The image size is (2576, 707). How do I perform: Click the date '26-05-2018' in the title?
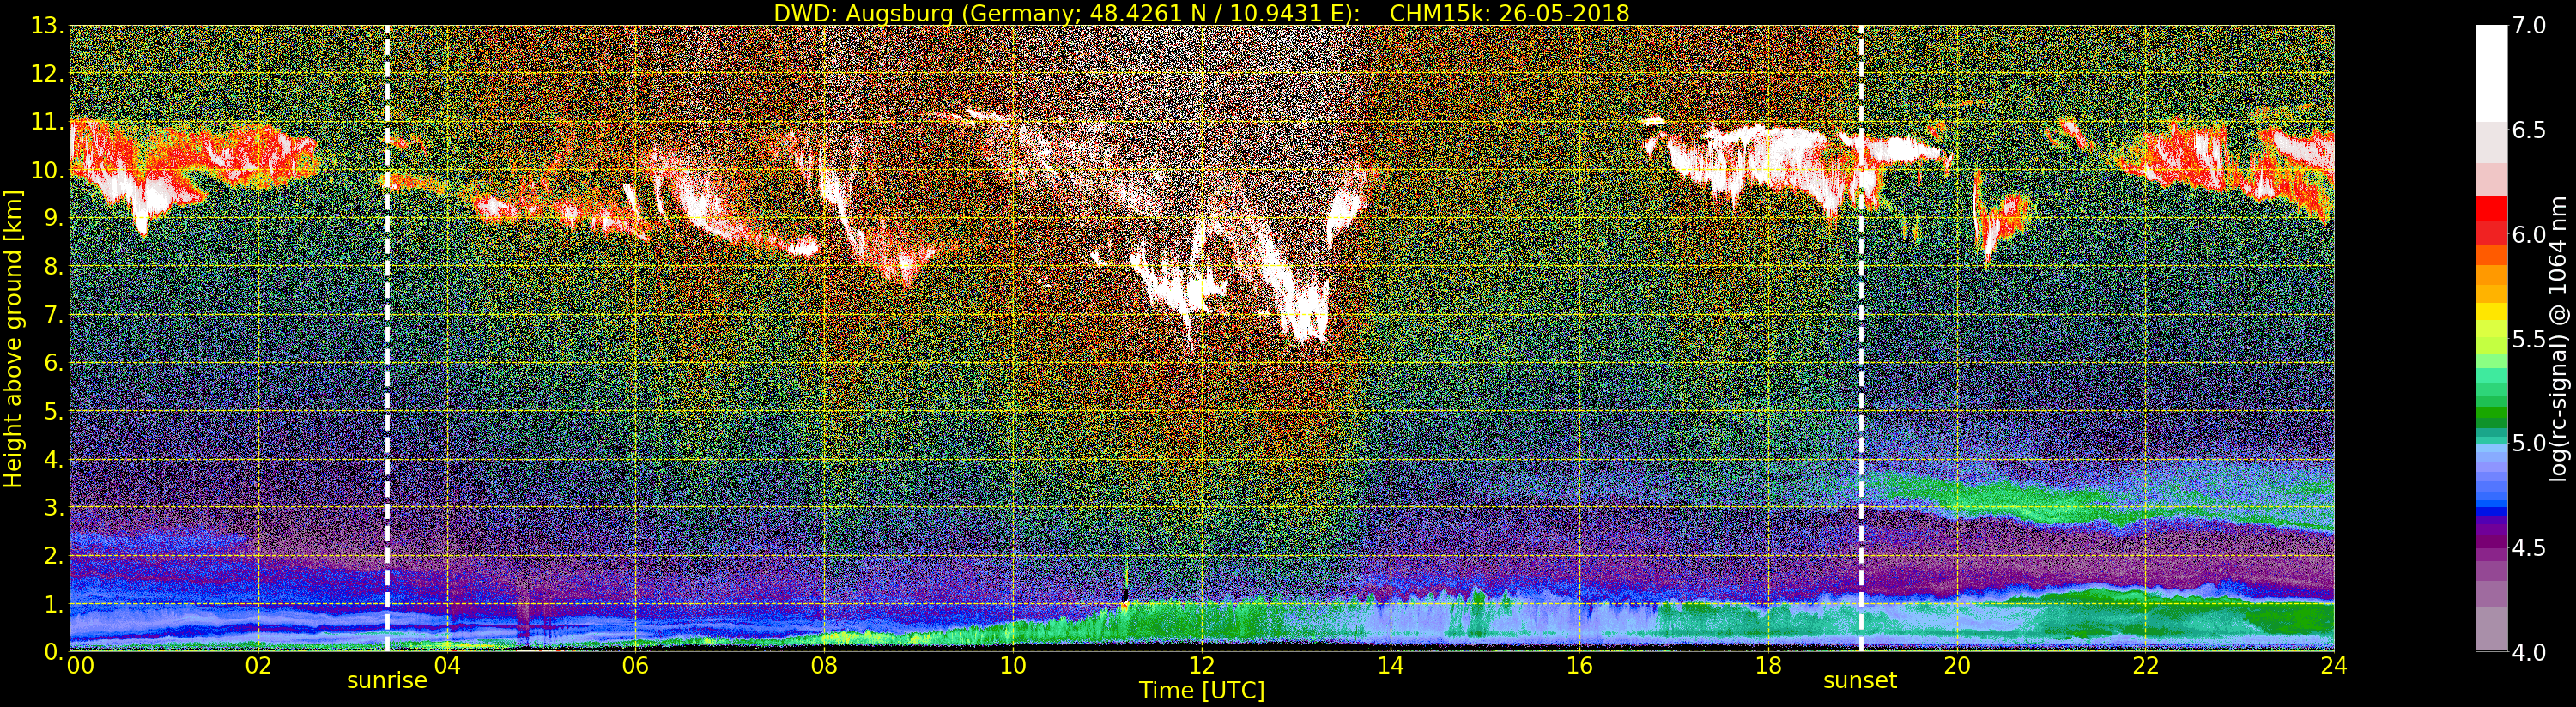tap(1566, 13)
